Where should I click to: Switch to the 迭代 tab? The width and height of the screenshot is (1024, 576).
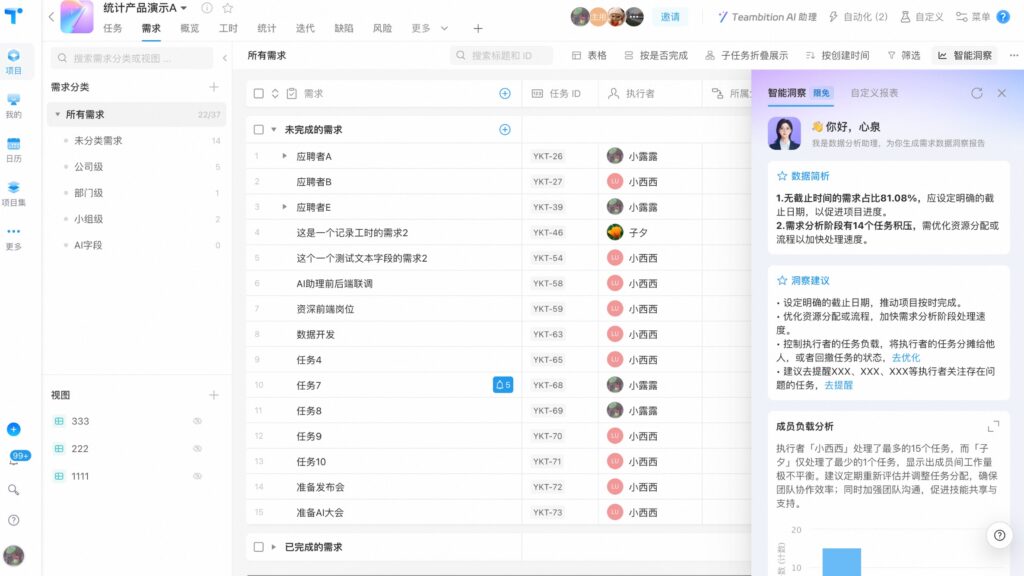tap(305, 28)
